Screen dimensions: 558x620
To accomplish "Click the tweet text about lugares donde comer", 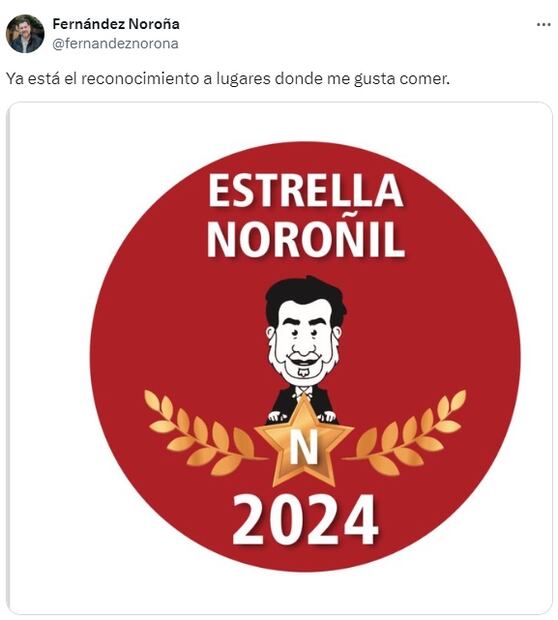I will point(228,79).
